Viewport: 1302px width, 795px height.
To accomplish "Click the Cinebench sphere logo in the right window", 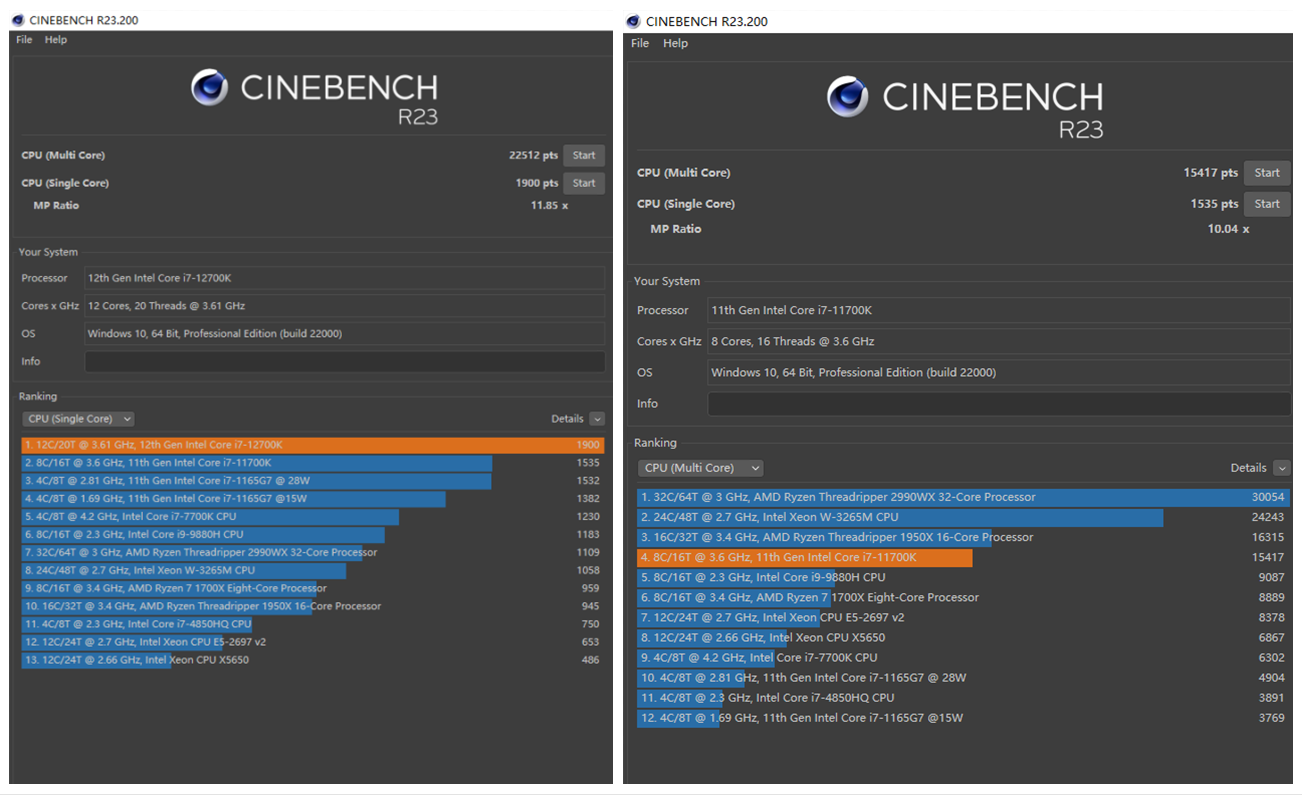I will click(847, 97).
